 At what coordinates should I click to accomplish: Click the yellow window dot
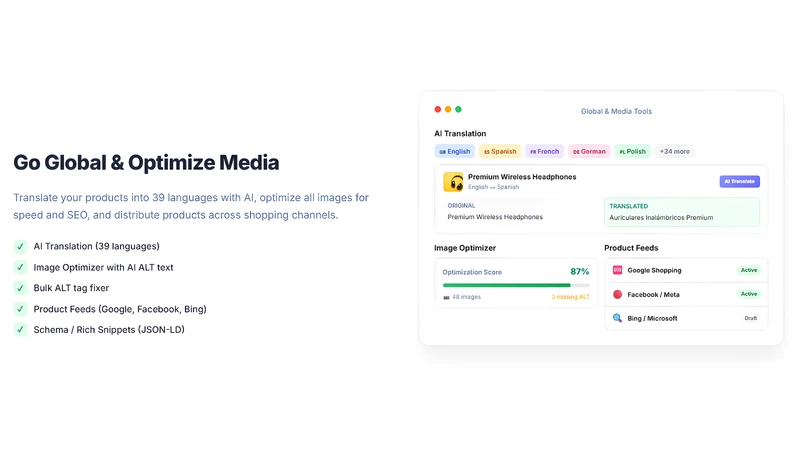tap(448, 109)
